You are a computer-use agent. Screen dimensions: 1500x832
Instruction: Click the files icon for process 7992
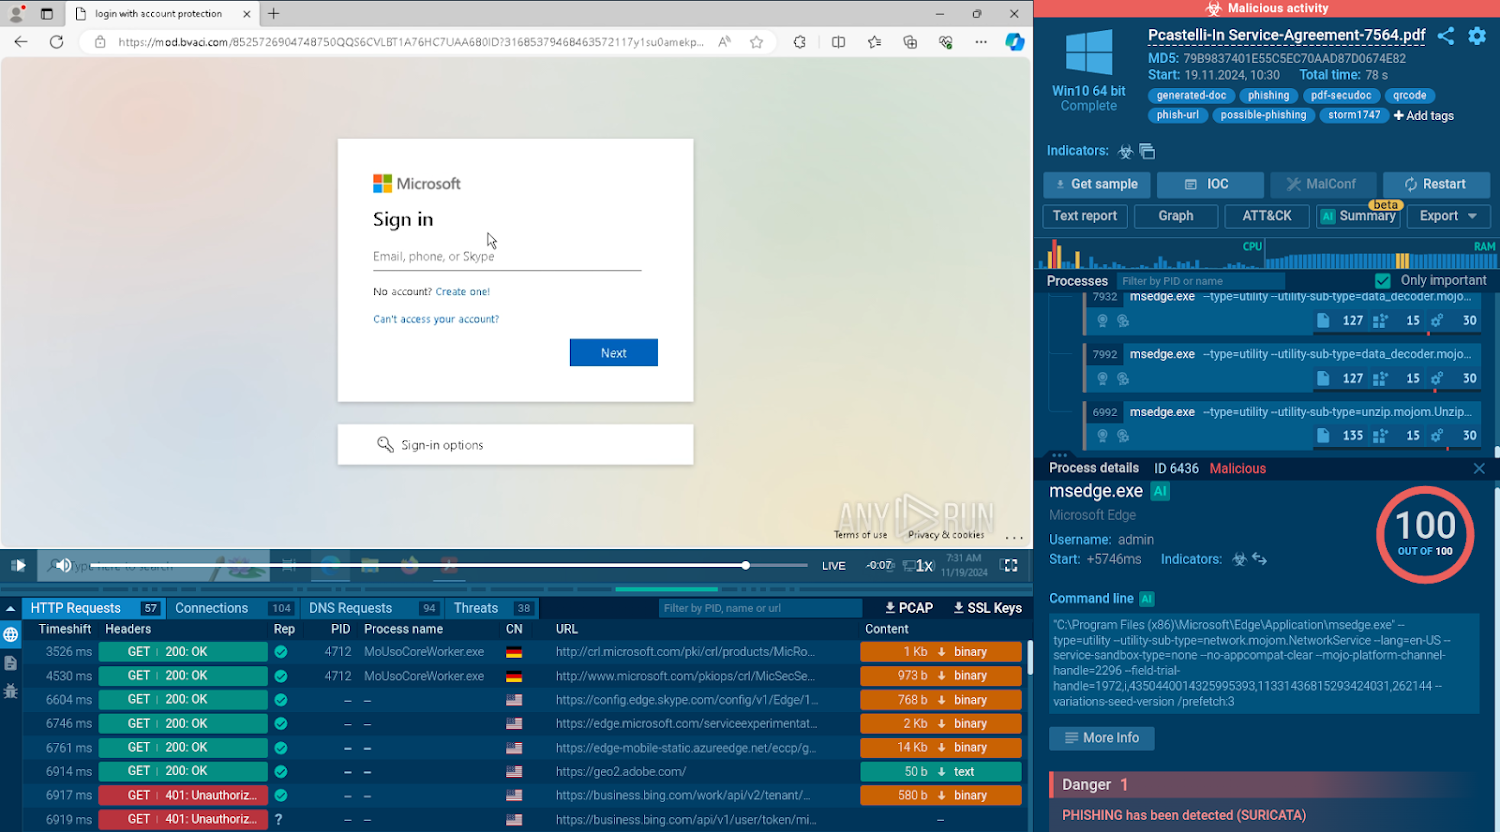(x=1323, y=378)
